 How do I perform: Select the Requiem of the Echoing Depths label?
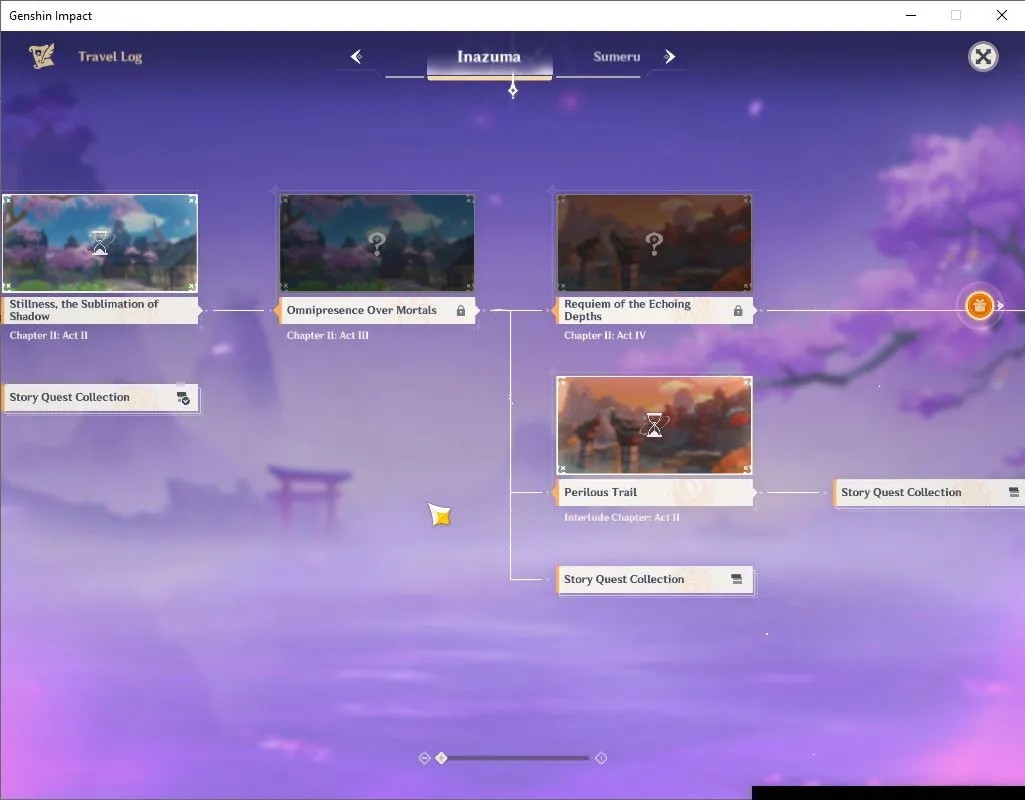654,310
